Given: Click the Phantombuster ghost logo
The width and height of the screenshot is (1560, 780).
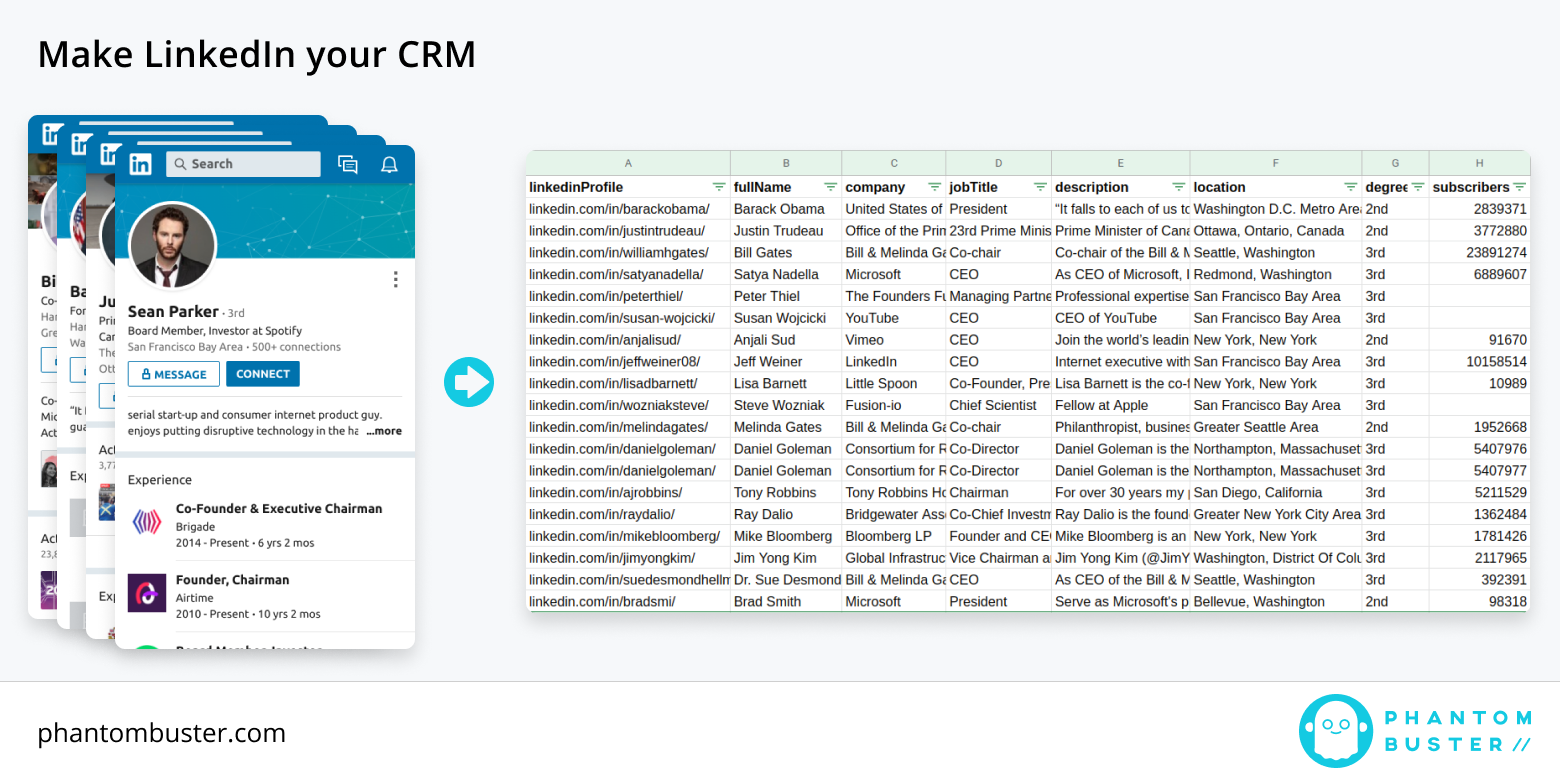Looking at the screenshot, I should click(1336, 731).
